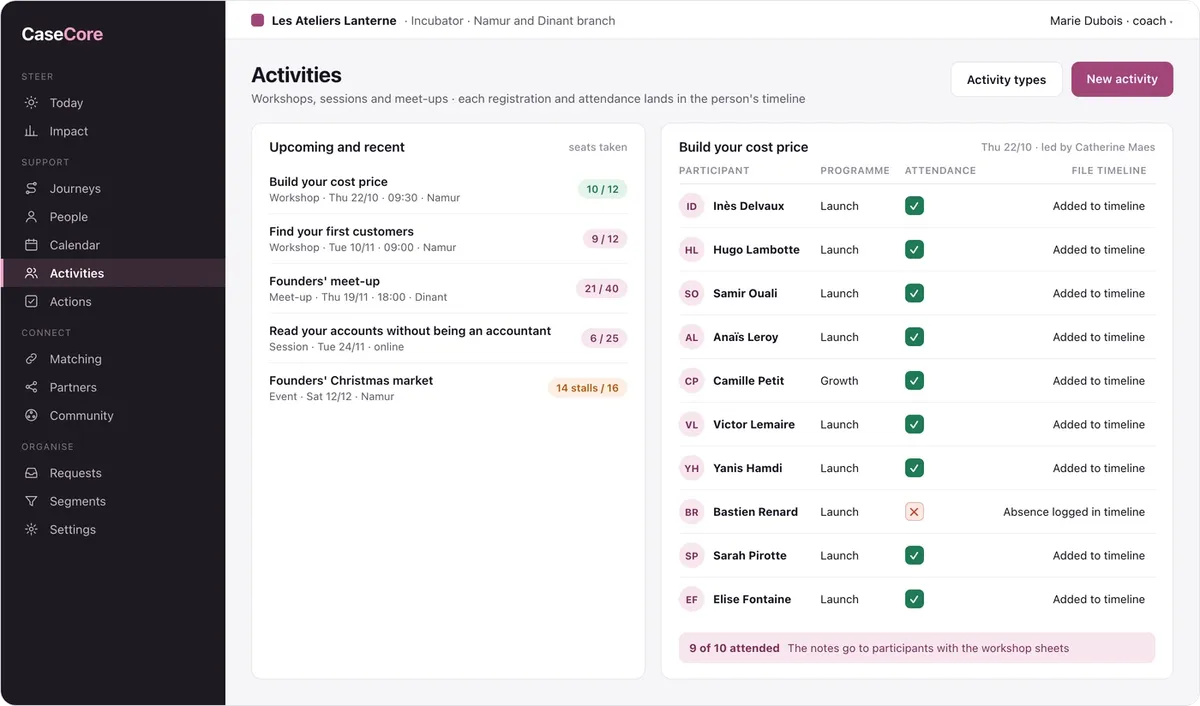1200x706 pixels.
Task: Uncheck attendance for Samir Ouali
Action: coord(914,293)
